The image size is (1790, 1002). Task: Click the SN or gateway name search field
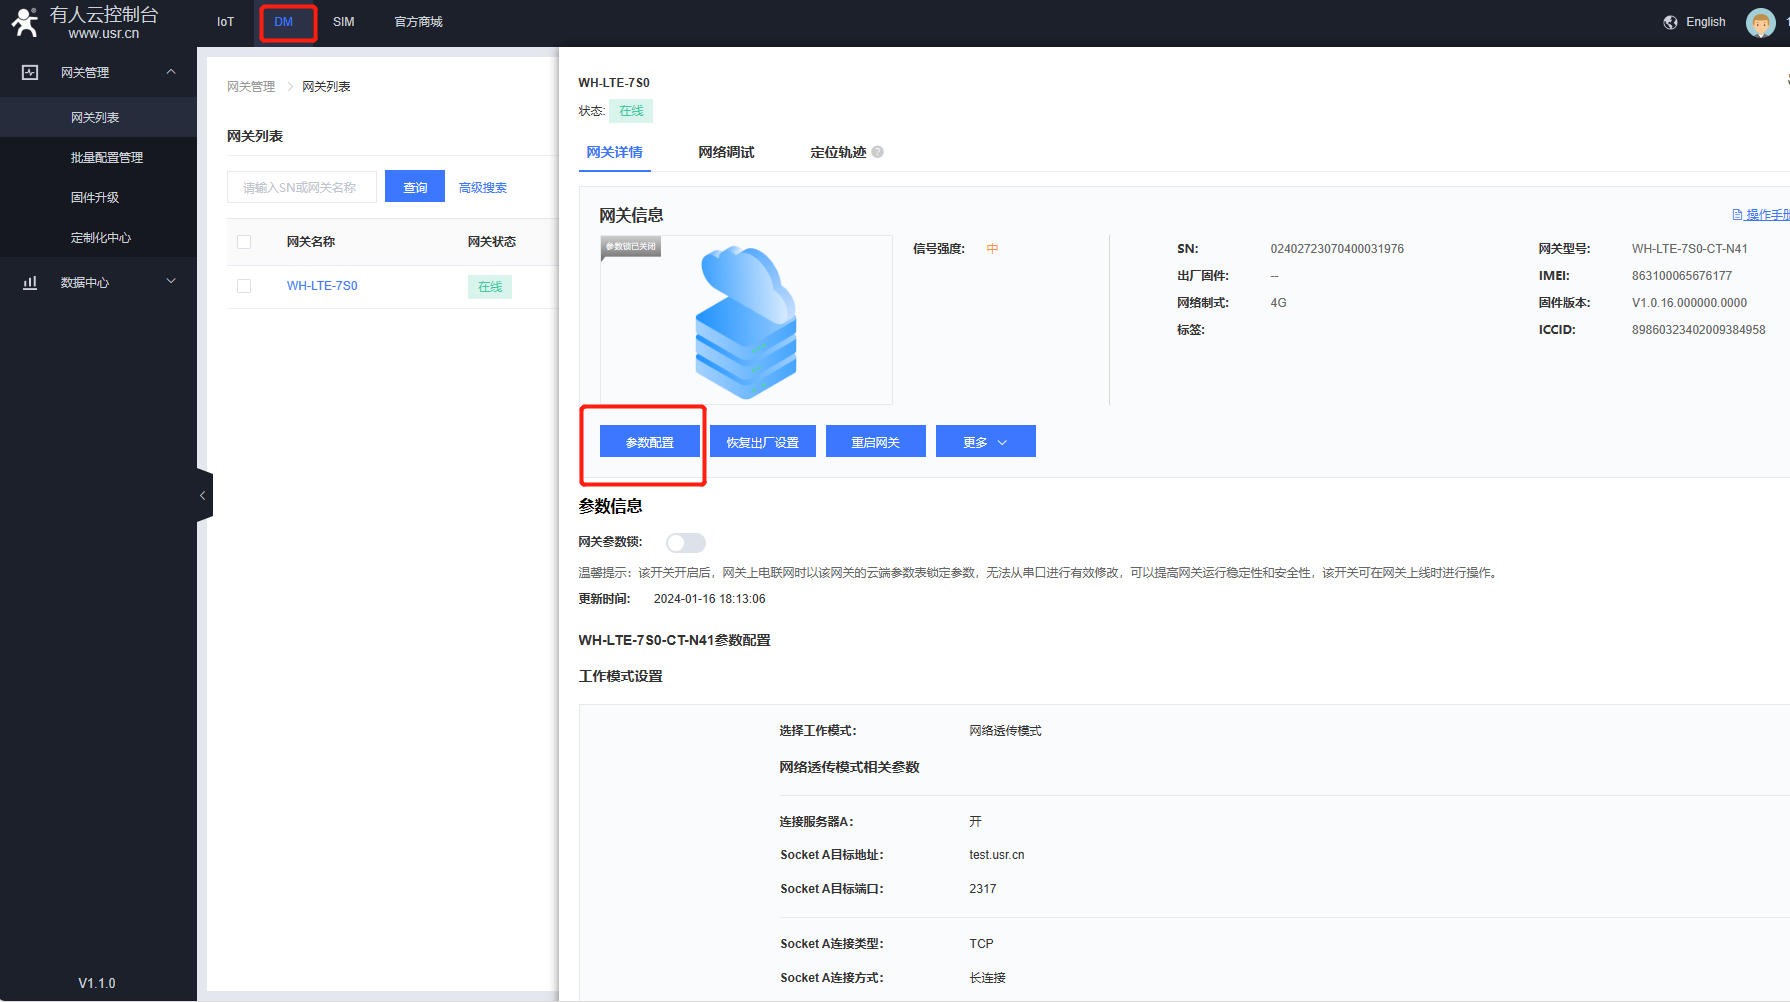click(301, 187)
